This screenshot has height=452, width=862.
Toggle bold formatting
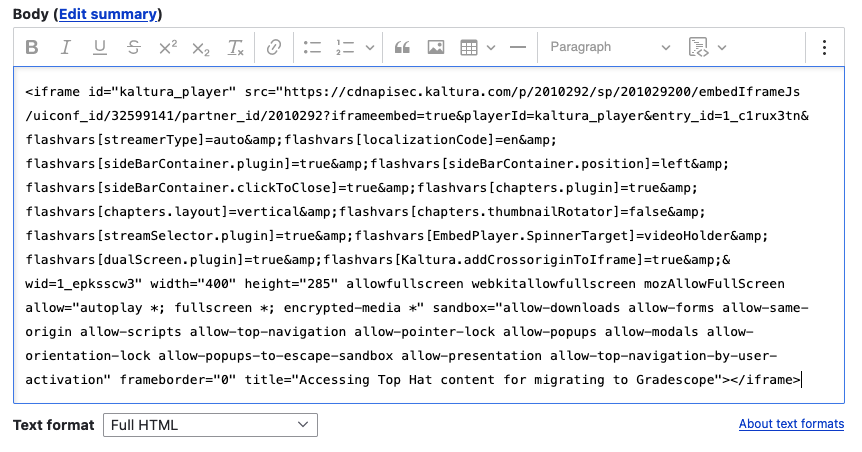pyautogui.click(x=32, y=47)
